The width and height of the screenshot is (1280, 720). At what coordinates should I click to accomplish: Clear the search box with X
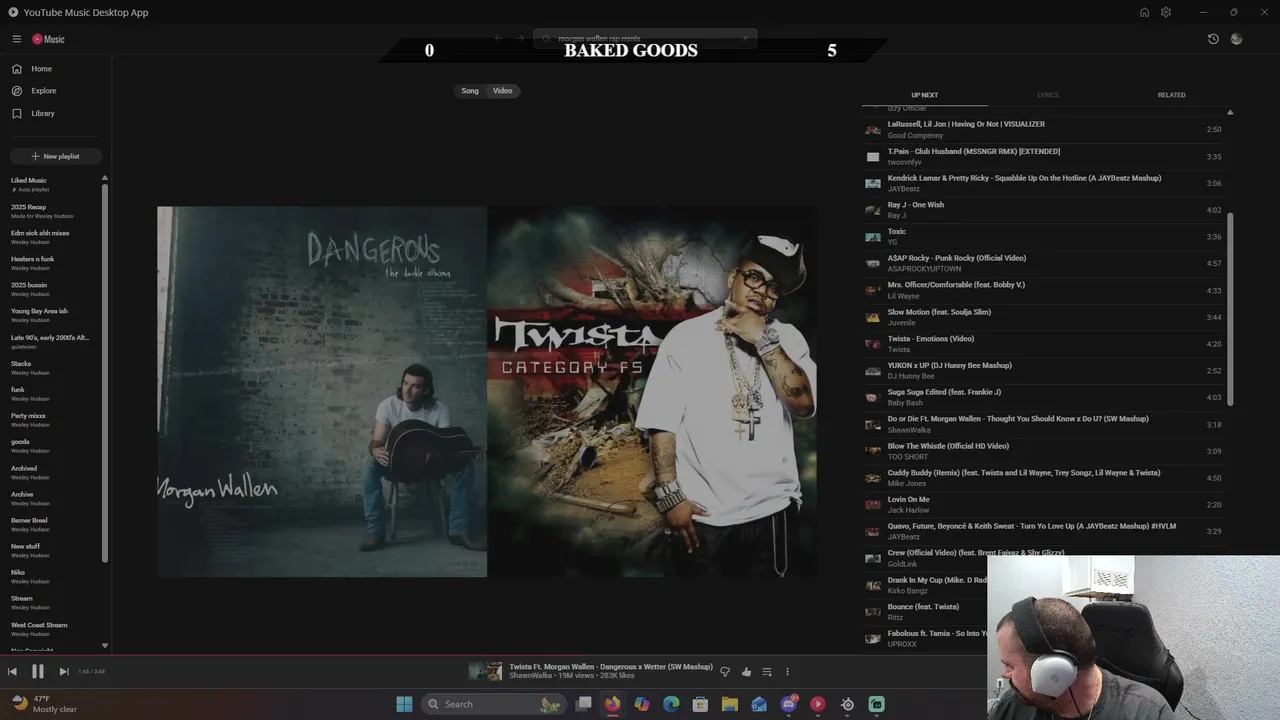745,38
